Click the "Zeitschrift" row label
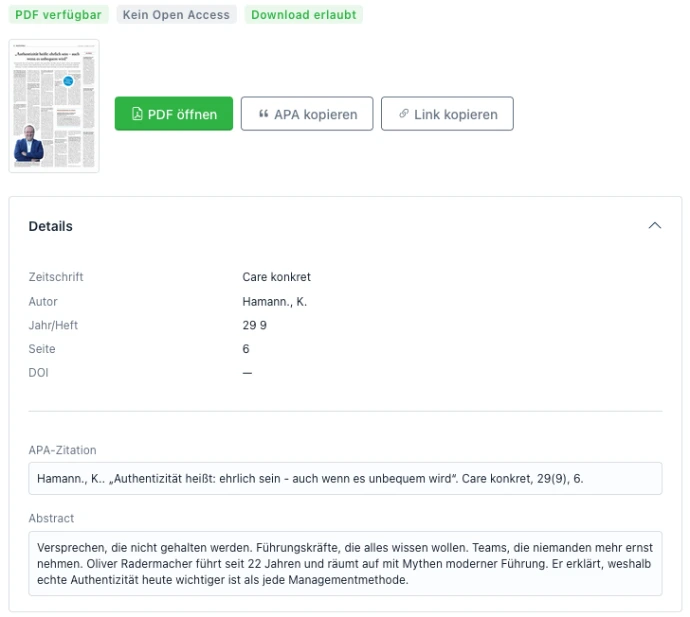Screen dimensions: 690x617 click(56, 277)
